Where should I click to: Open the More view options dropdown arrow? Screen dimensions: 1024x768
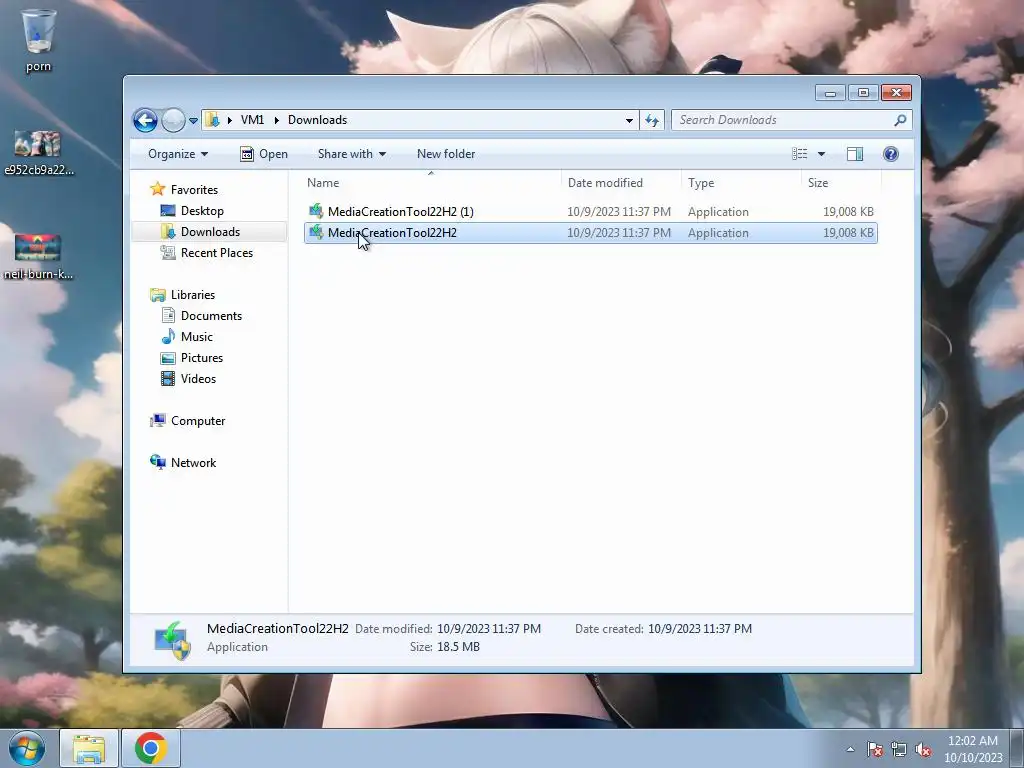(822, 154)
